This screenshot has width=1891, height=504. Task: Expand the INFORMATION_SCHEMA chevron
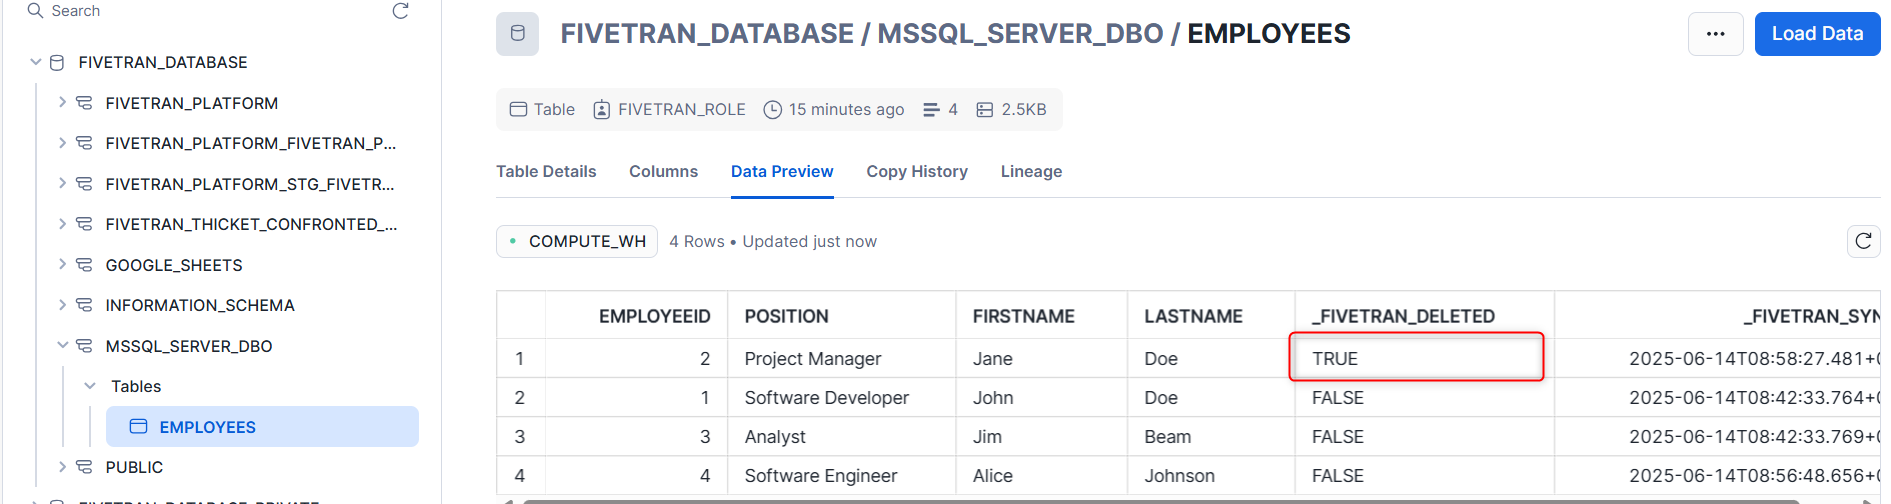pos(62,305)
